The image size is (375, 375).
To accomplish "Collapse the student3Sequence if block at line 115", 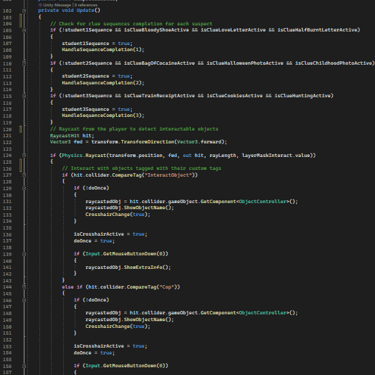I will pyautogui.click(x=24, y=96).
